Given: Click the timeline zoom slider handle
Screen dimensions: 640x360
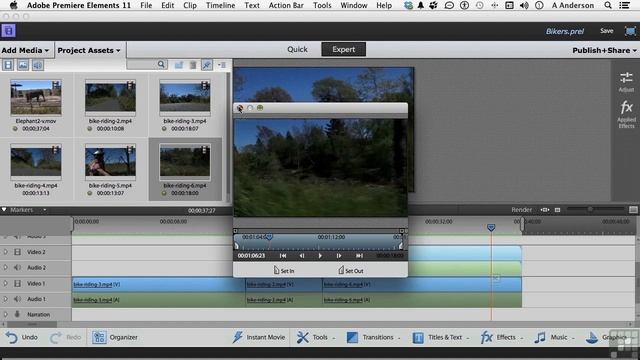Looking at the screenshot, I should (x=590, y=210).
